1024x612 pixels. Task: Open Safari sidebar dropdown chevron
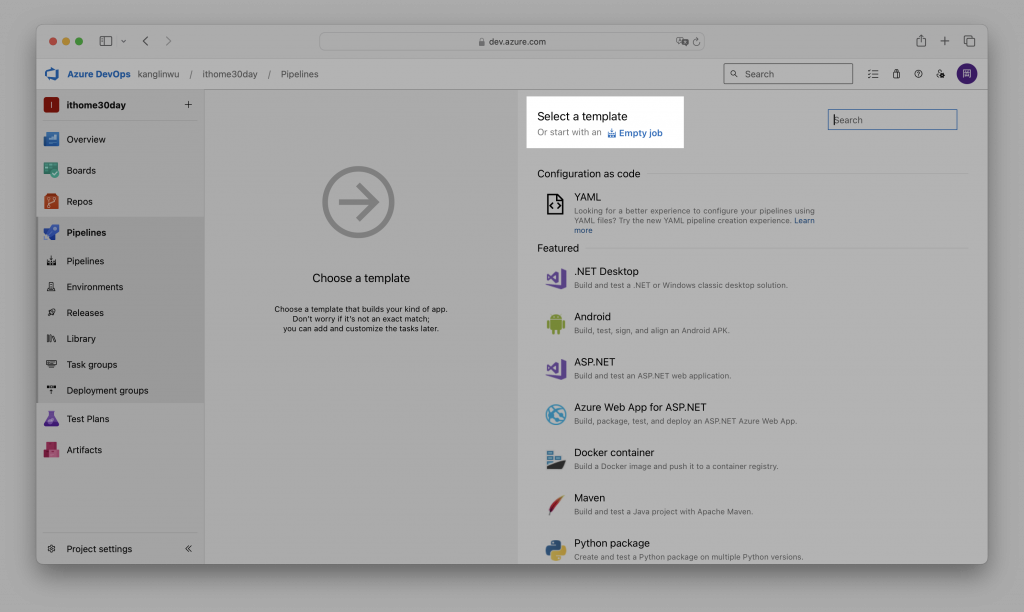123,41
